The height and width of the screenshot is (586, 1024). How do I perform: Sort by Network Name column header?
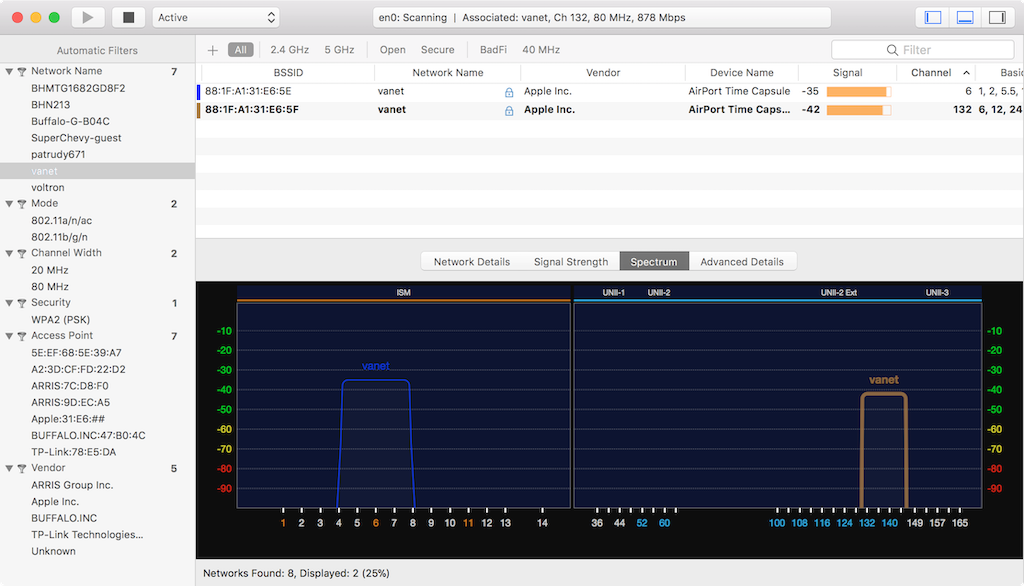tap(448, 73)
